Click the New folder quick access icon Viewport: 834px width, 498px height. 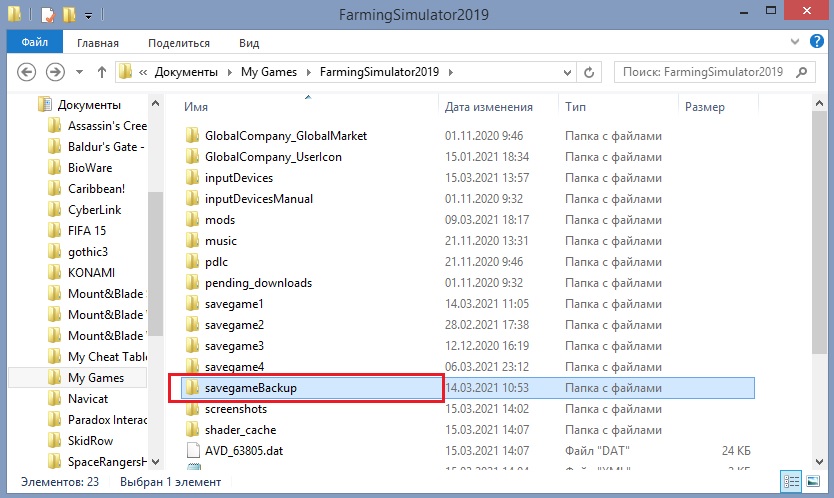tap(69, 14)
